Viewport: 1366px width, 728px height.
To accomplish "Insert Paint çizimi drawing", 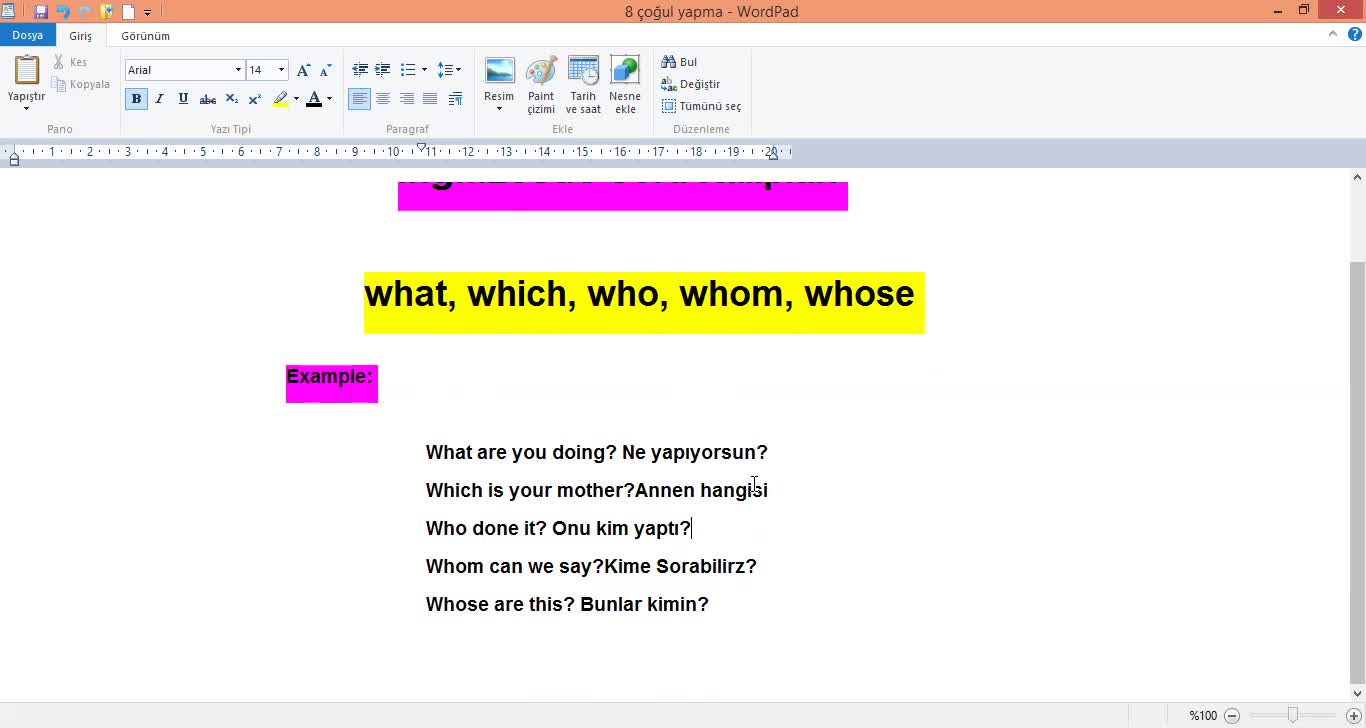I will pyautogui.click(x=541, y=85).
